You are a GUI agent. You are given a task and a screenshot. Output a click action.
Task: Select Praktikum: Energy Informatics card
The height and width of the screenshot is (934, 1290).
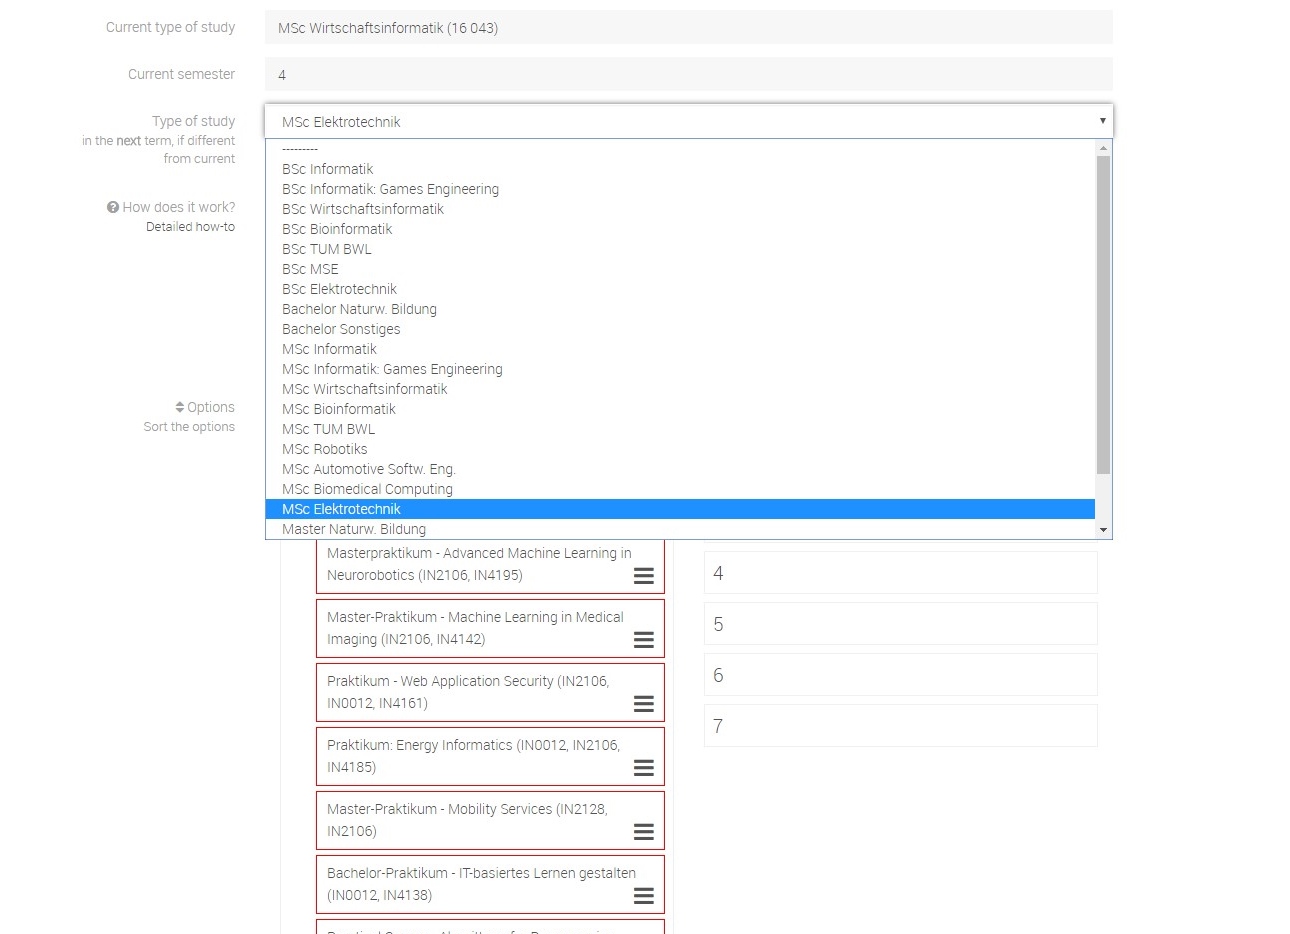(x=490, y=757)
